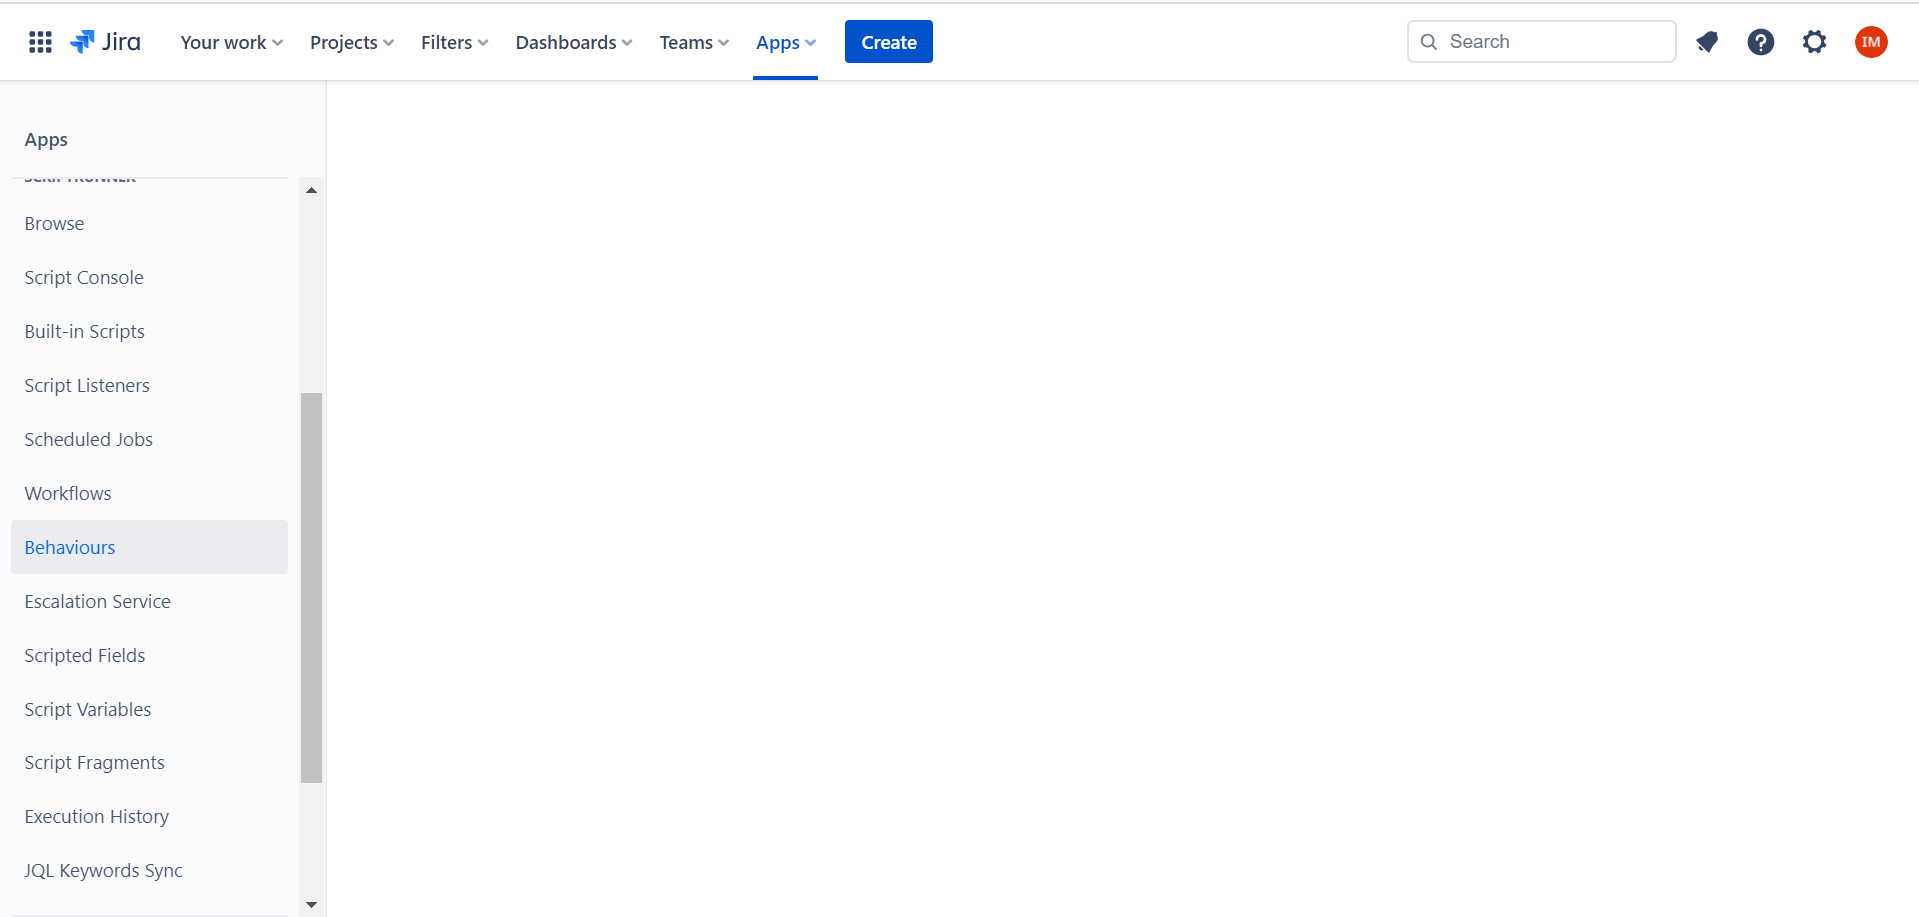Navigate to Execution History
The image size is (1919, 917).
tap(96, 816)
